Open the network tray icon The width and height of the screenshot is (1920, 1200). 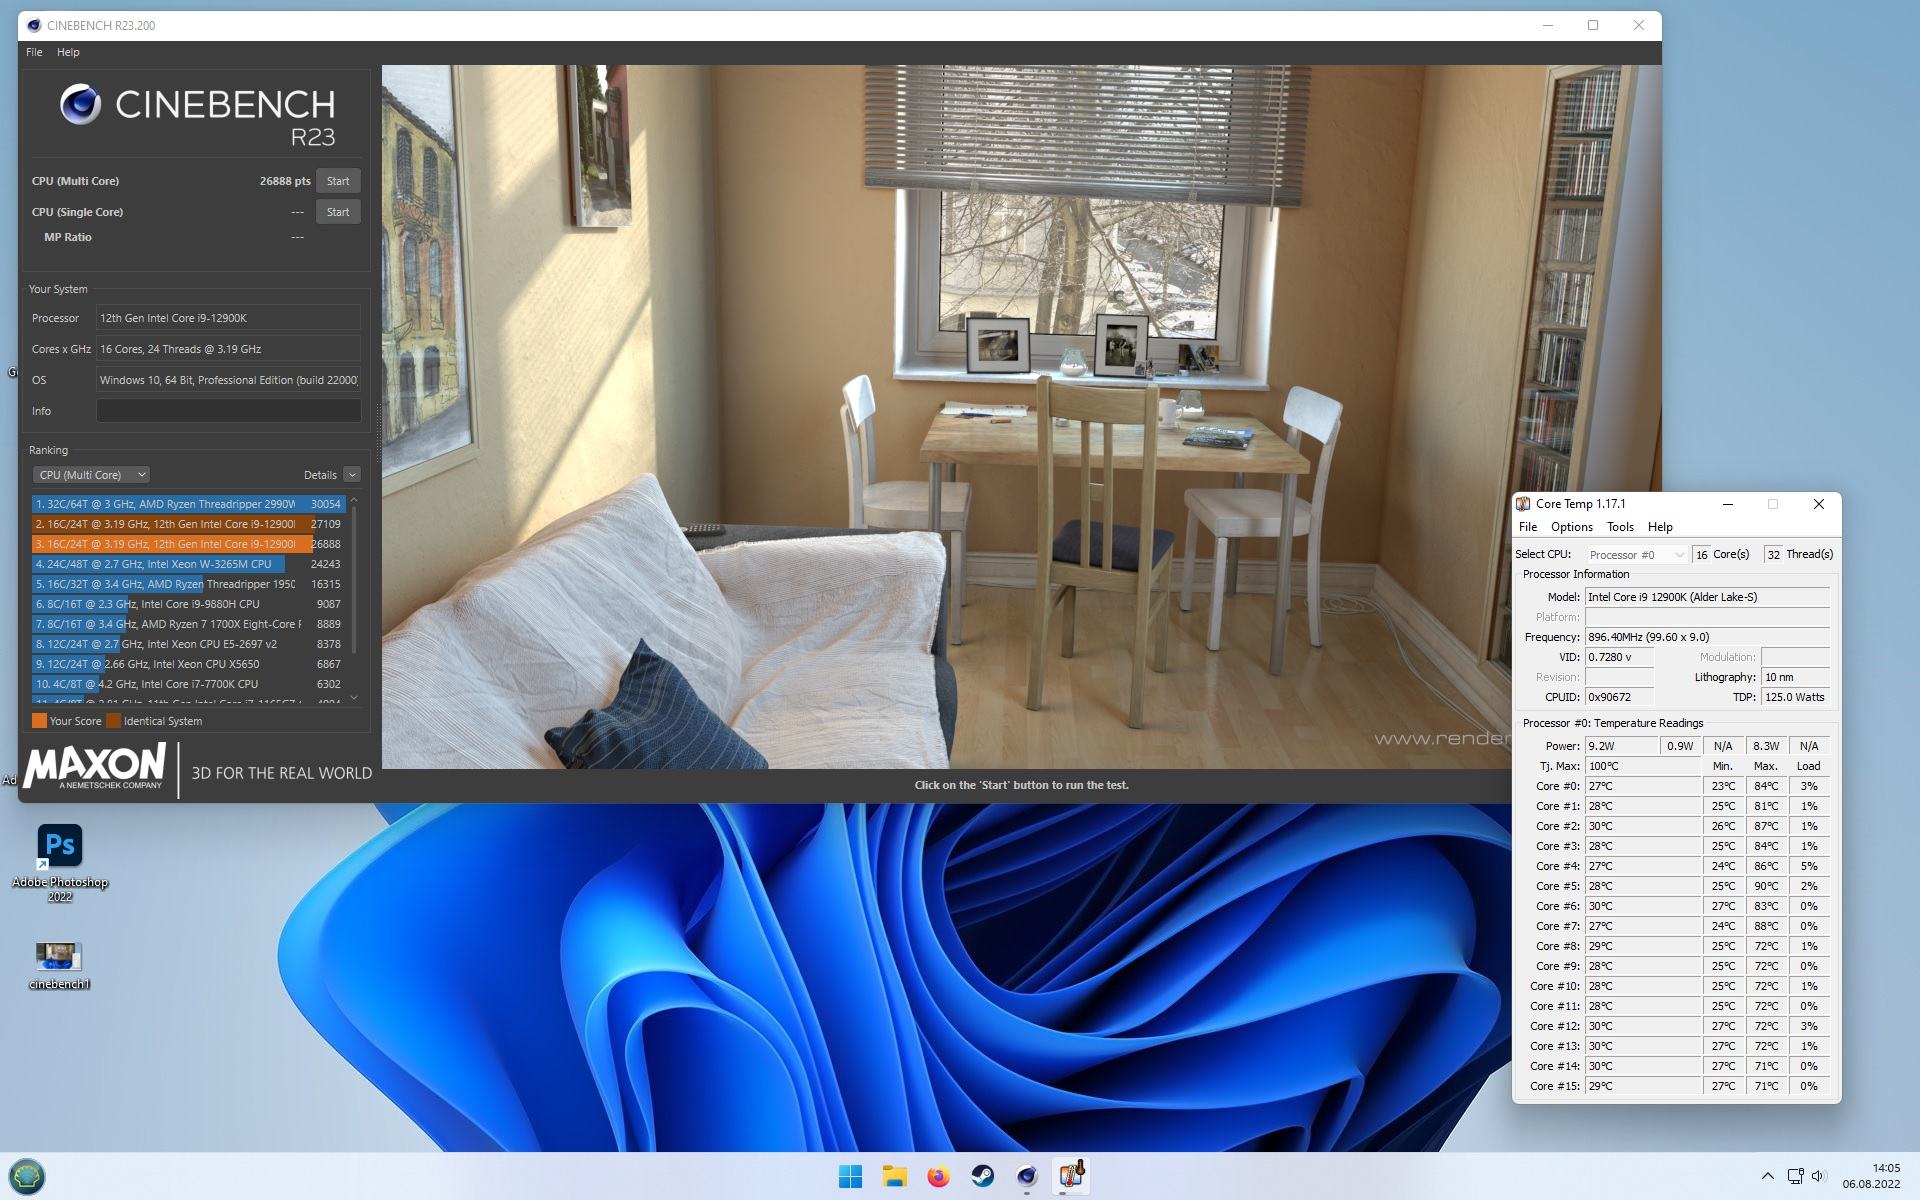click(x=1795, y=1176)
